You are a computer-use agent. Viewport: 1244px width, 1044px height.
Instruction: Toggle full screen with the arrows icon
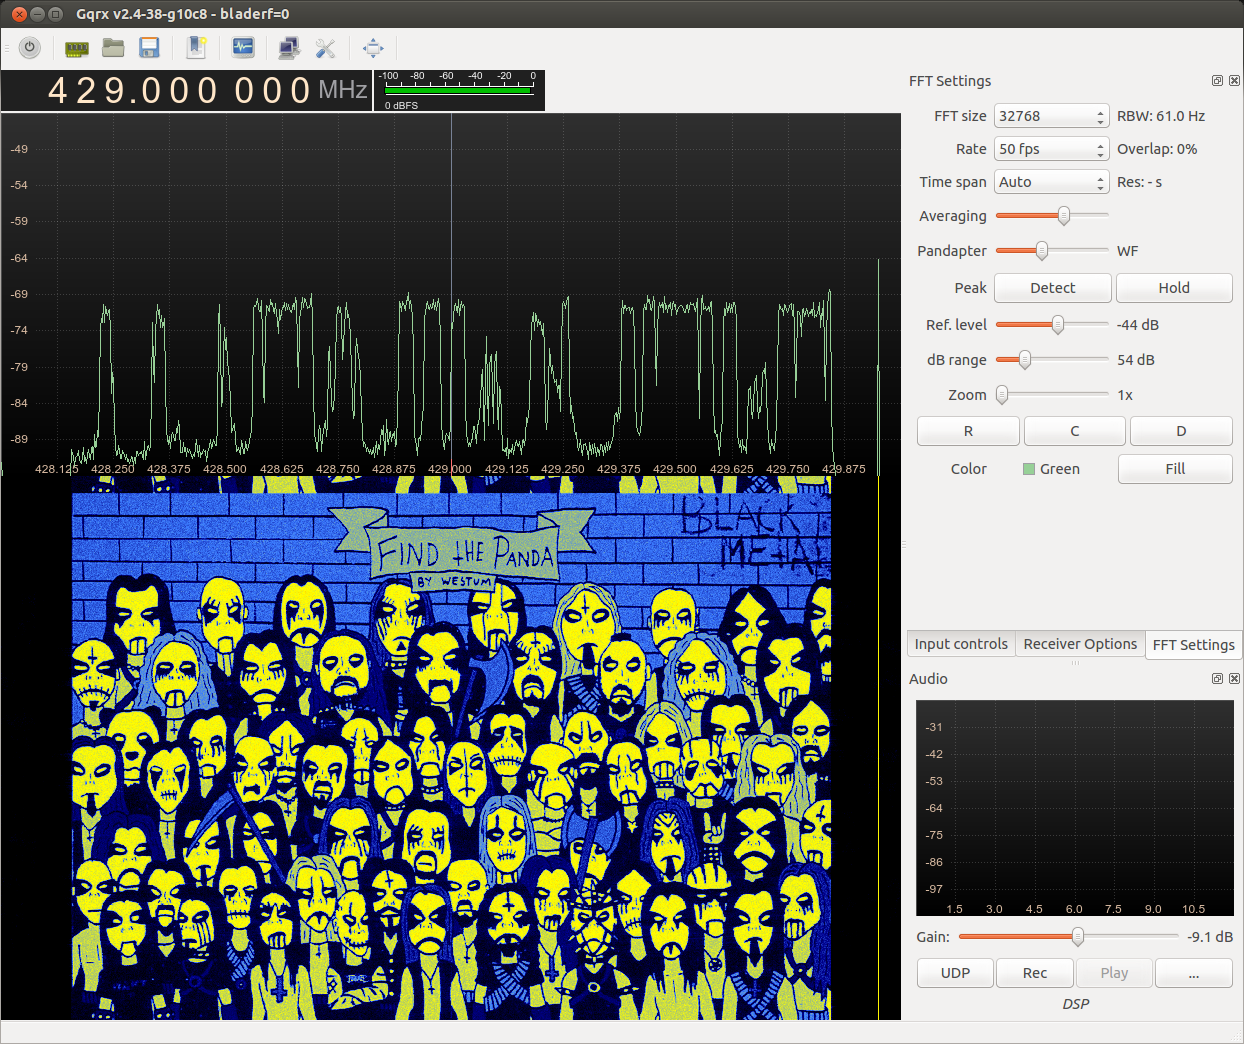click(373, 47)
